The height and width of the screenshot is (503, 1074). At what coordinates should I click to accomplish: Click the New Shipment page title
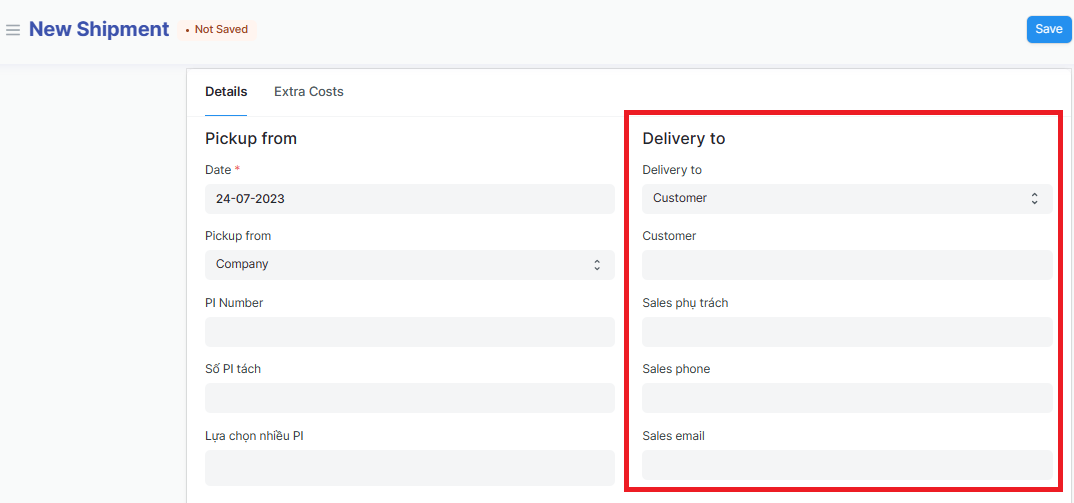coord(99,29)
